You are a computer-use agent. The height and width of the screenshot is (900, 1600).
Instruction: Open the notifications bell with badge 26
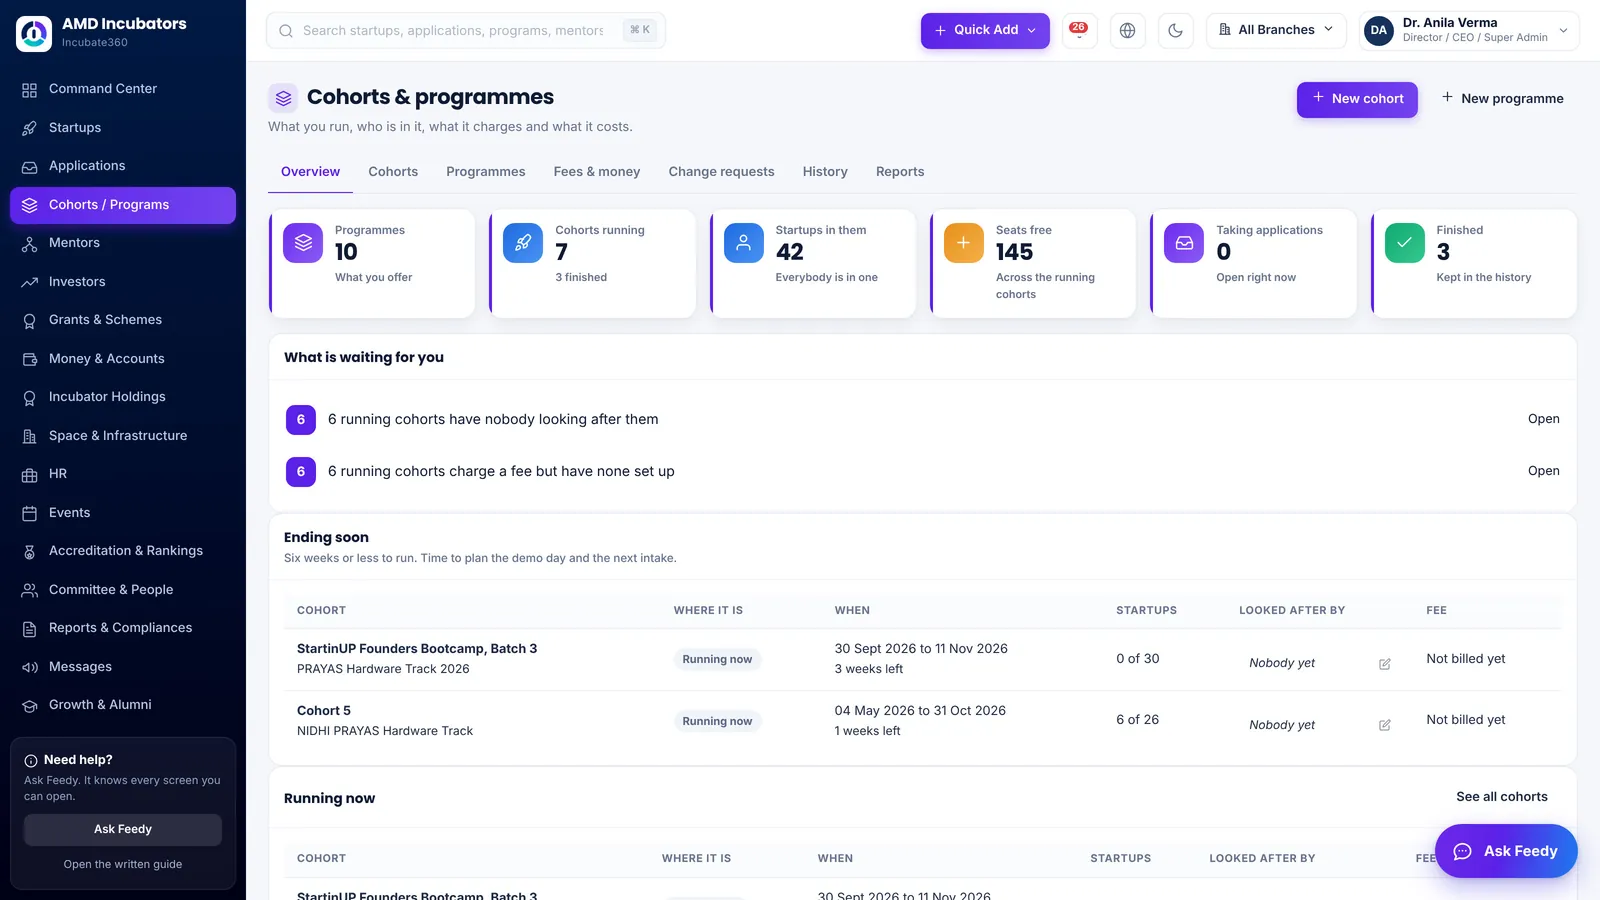point(1079,30)
